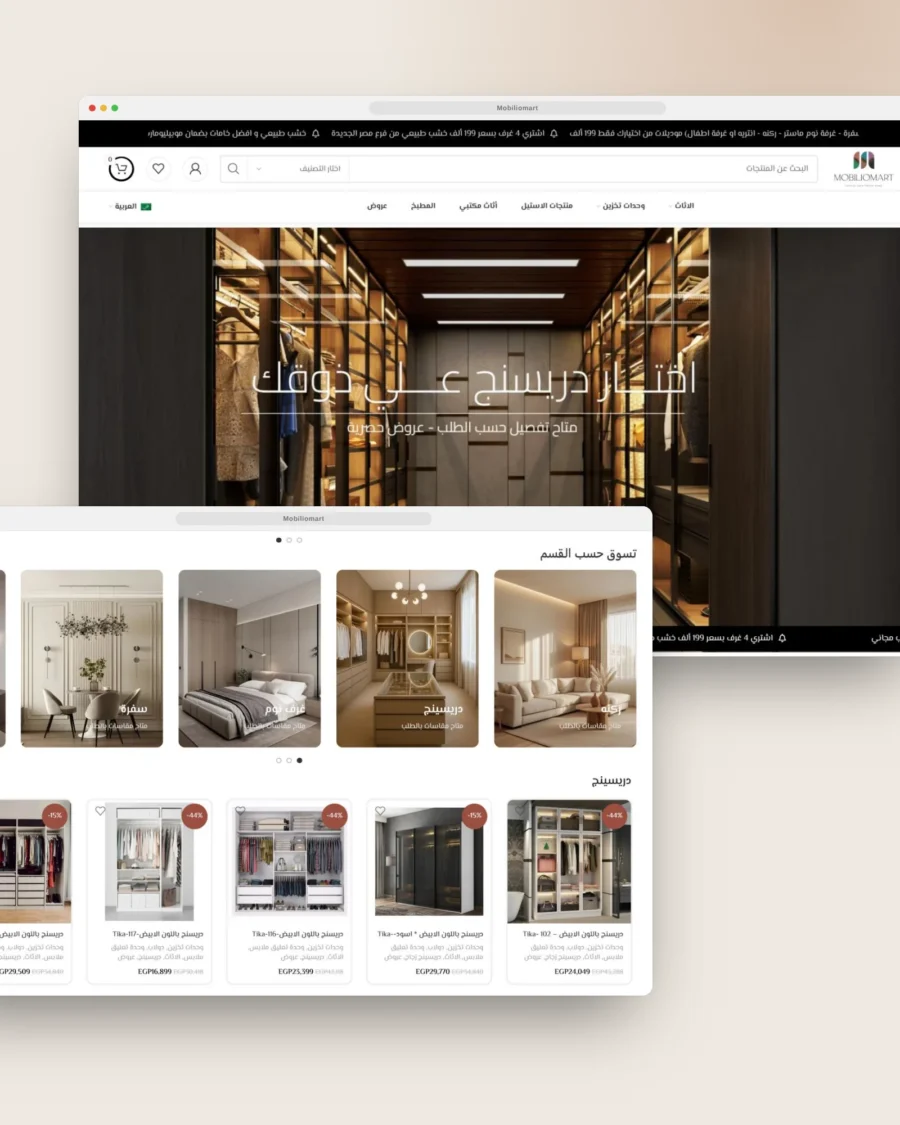Open the Tika-117 product image
Screen dimensions: 900x1125
(149, 863)
